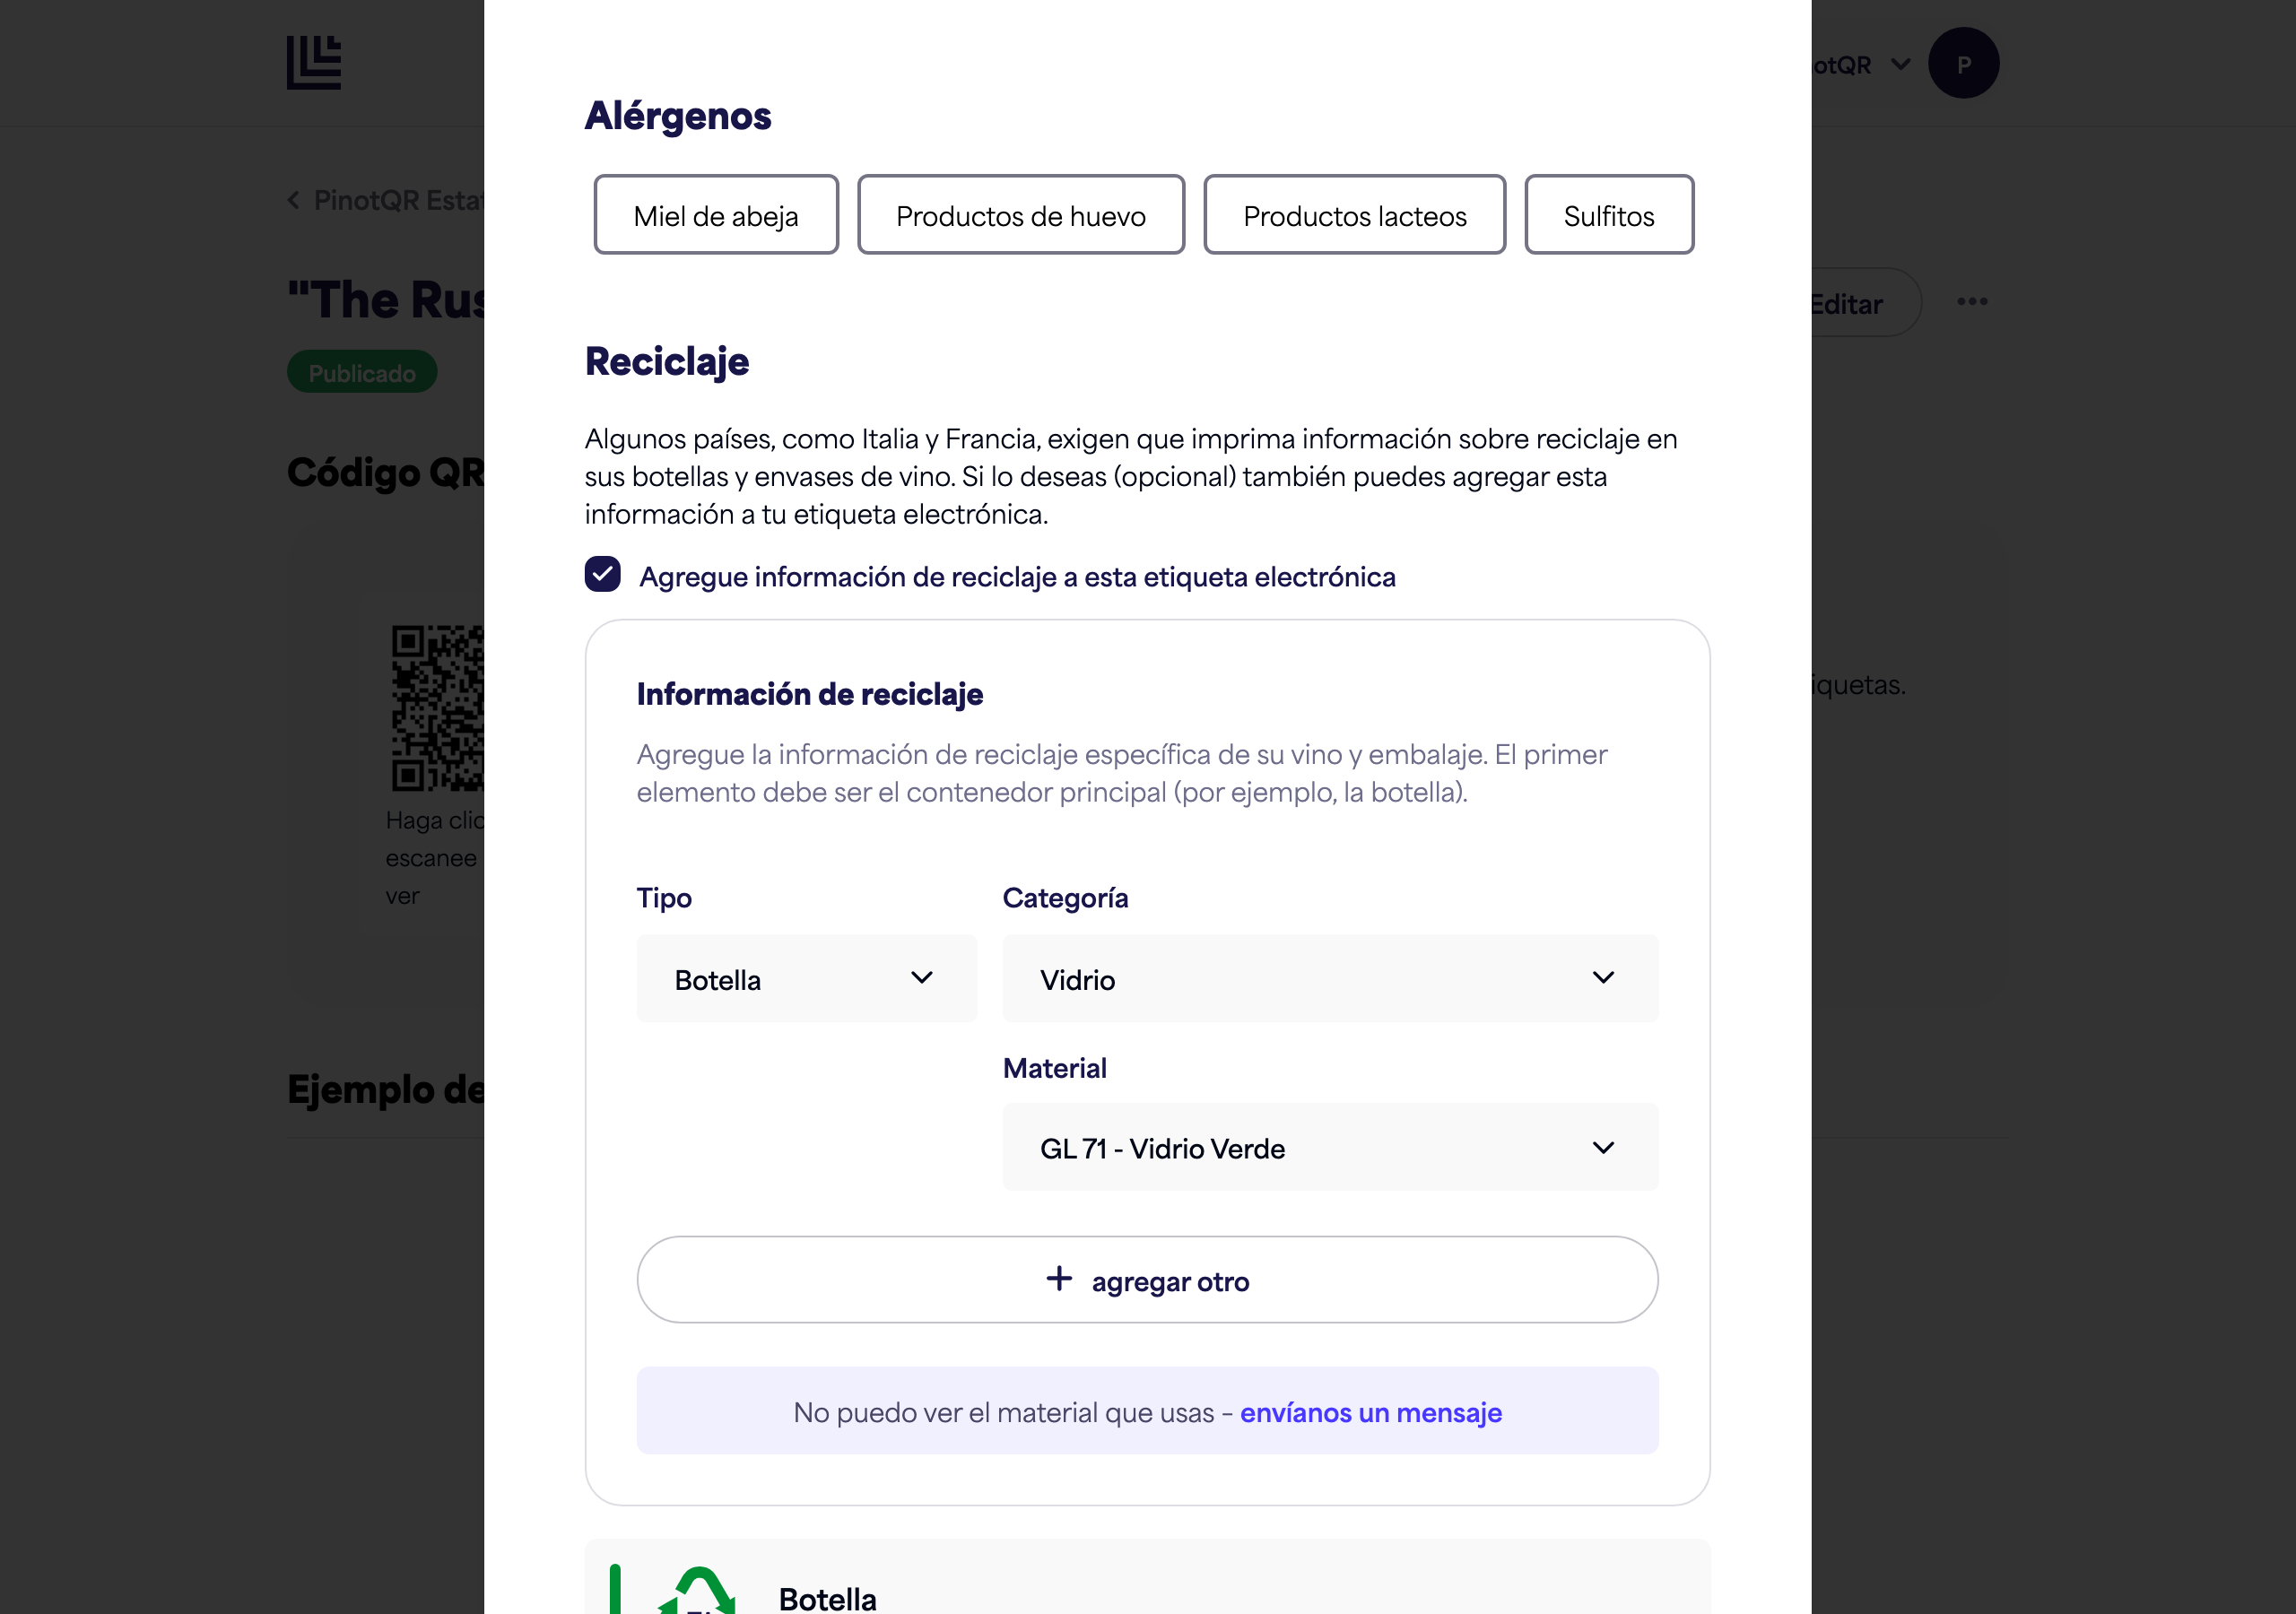Expand the Material dropdown GL 71 Vidrio Verde
The width and height of the screenshot is (2296, 1614).
click(x=1330, y=1147)
